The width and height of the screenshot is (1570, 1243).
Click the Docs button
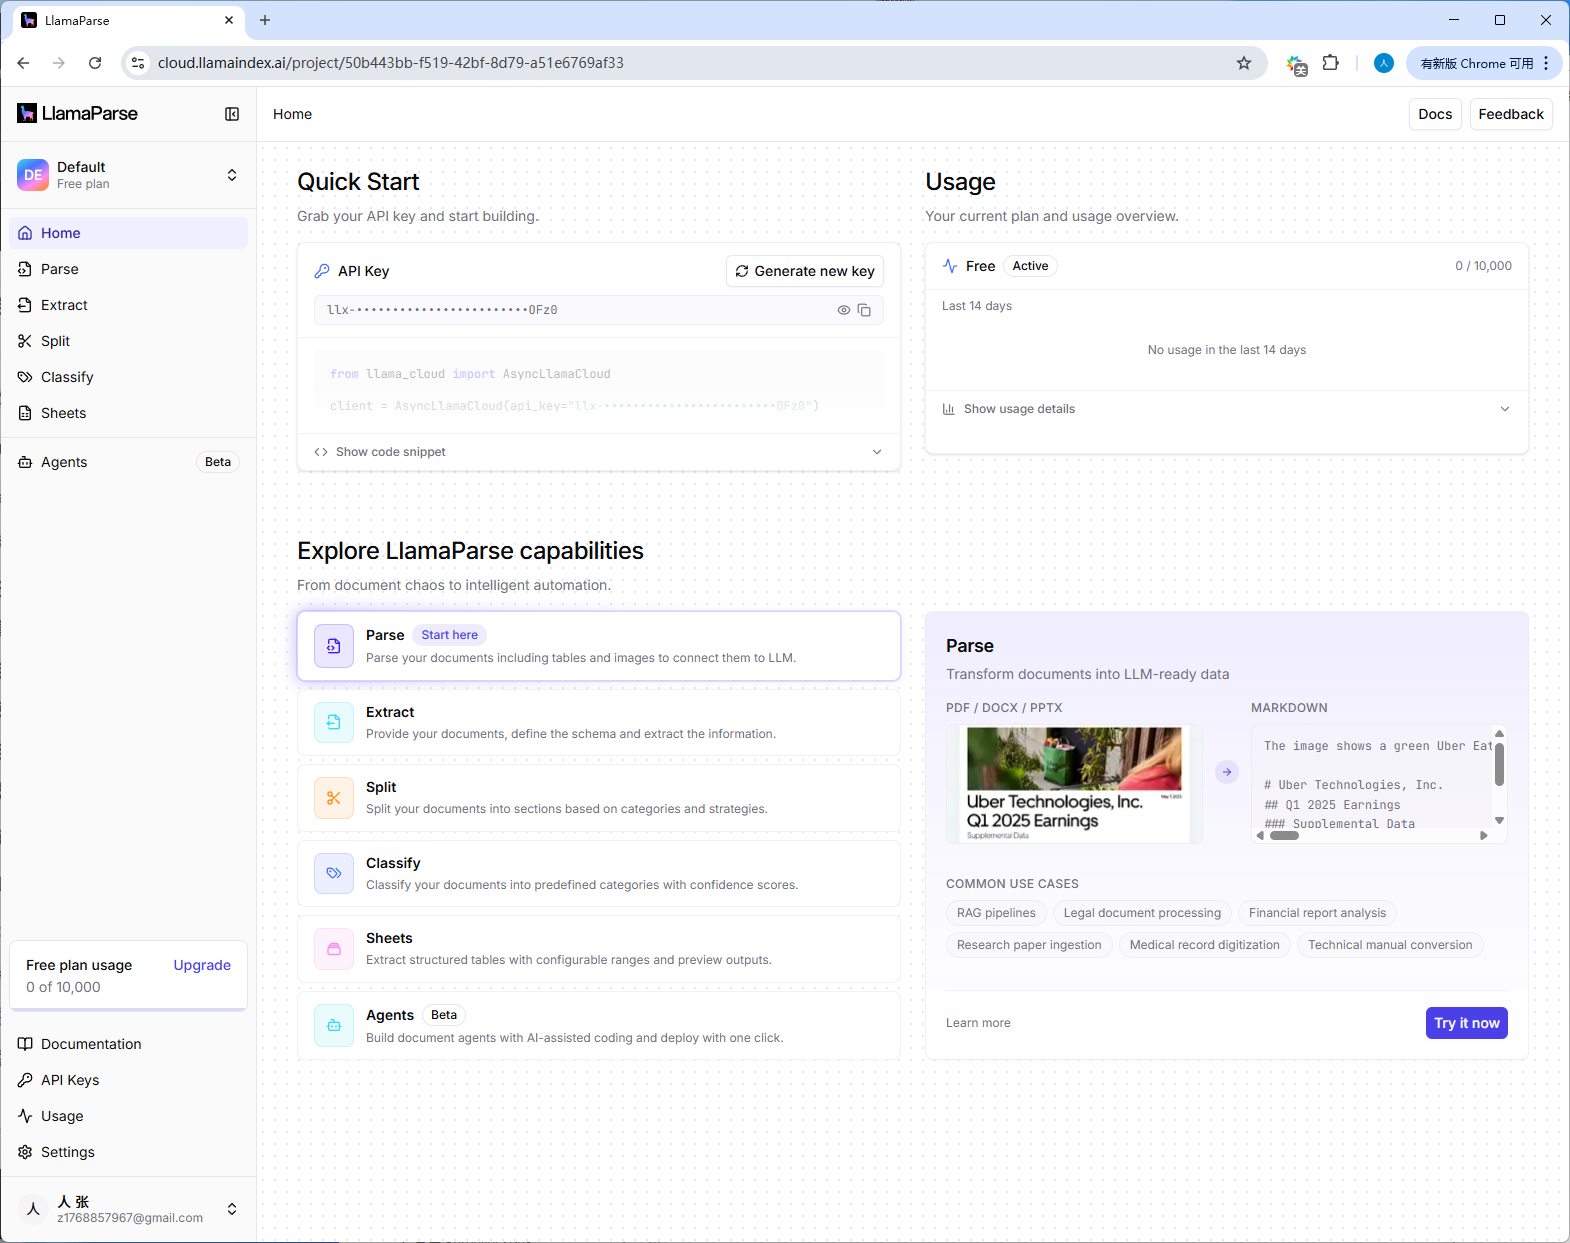click(1435, 114)
